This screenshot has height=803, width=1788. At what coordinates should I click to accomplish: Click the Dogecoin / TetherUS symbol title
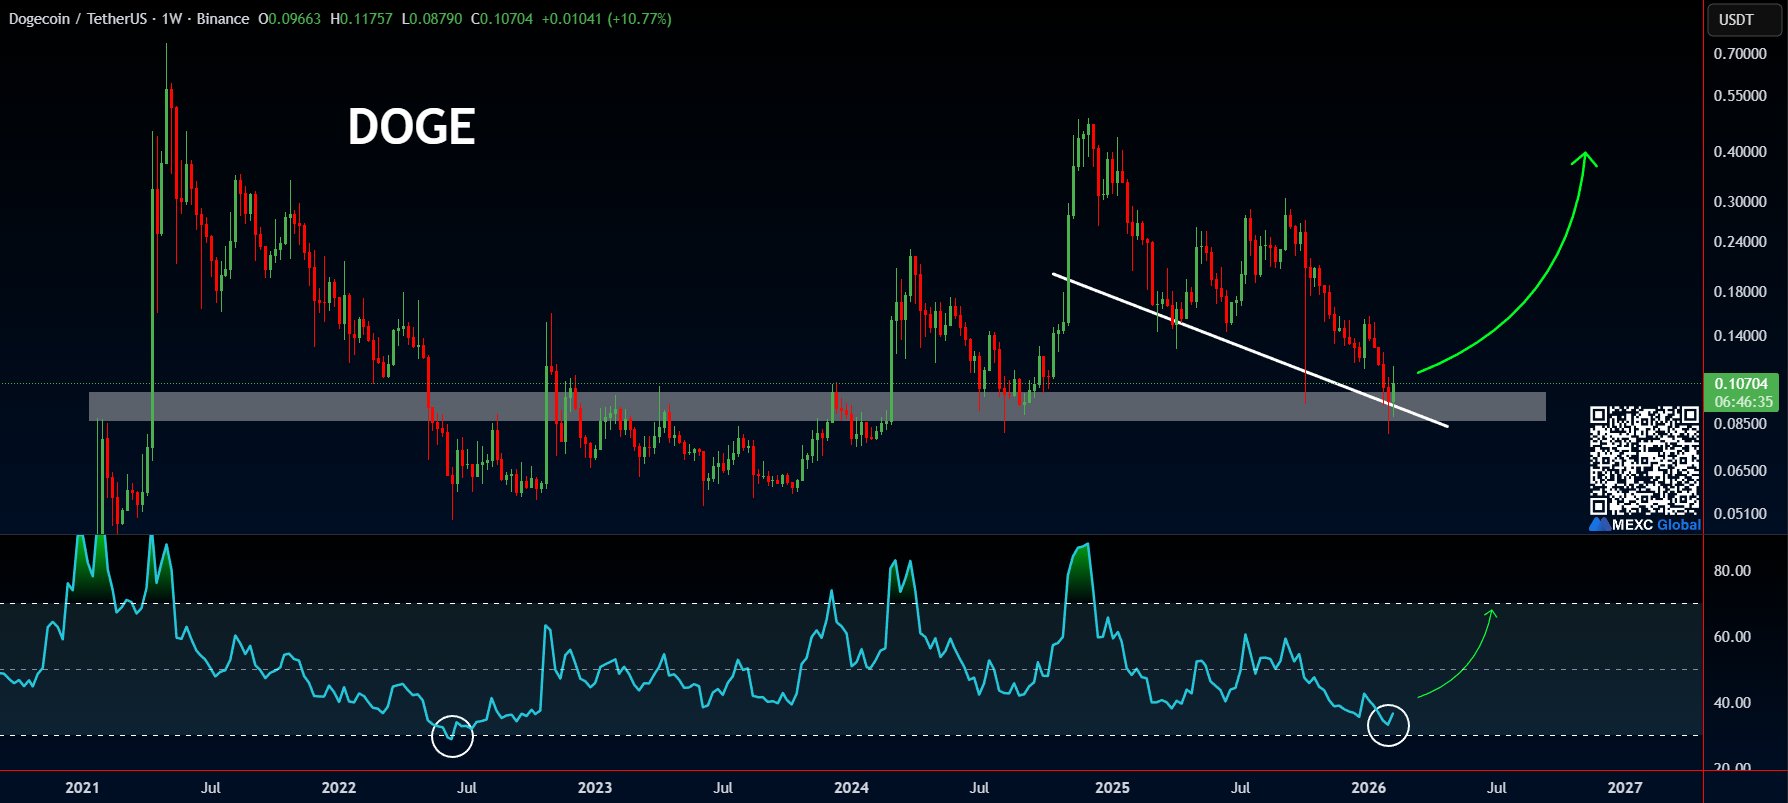tap(78, 19)
